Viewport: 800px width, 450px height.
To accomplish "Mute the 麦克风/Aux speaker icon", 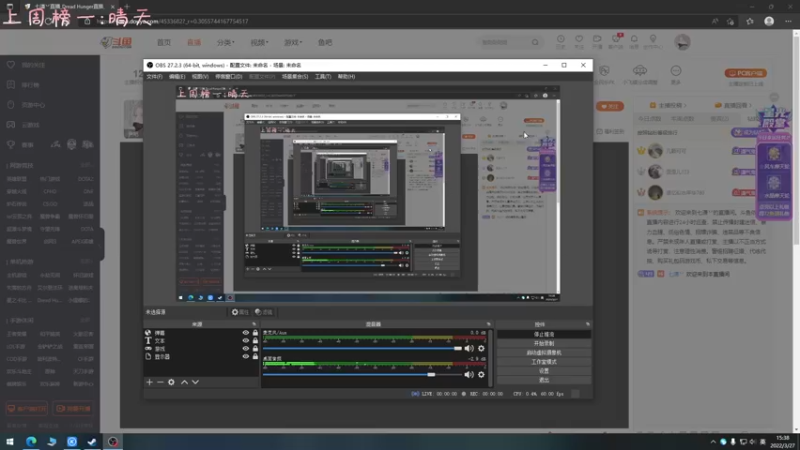I will click(x=469, y=348).
